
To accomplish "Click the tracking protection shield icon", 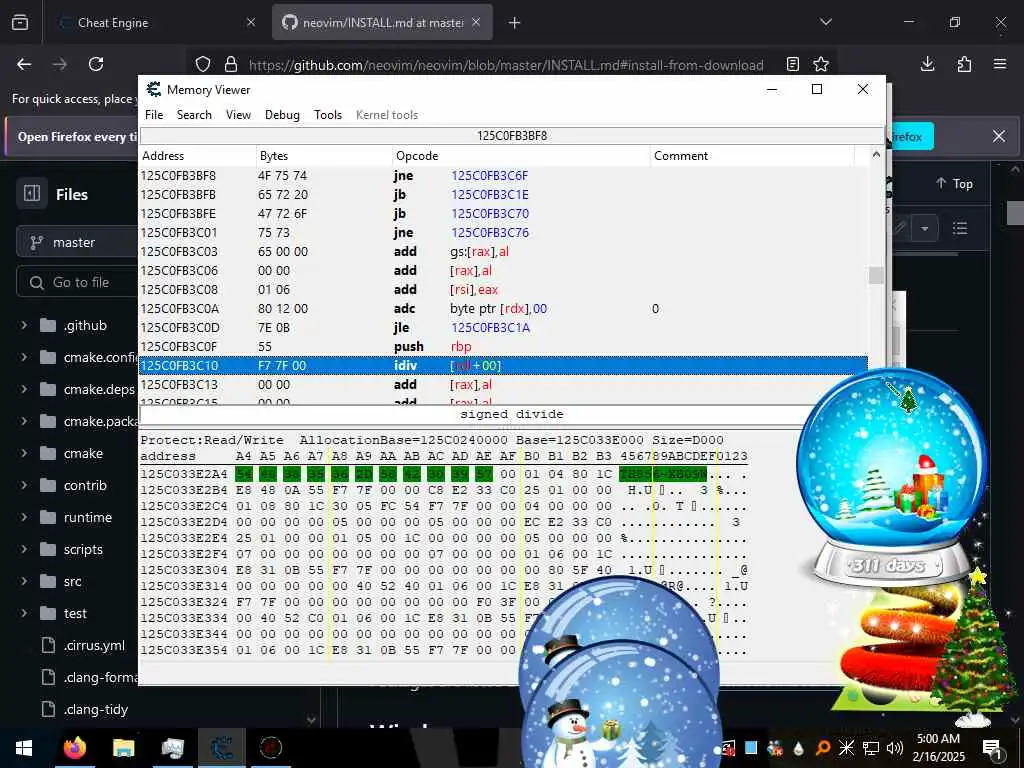I will (x=203, y=65).
